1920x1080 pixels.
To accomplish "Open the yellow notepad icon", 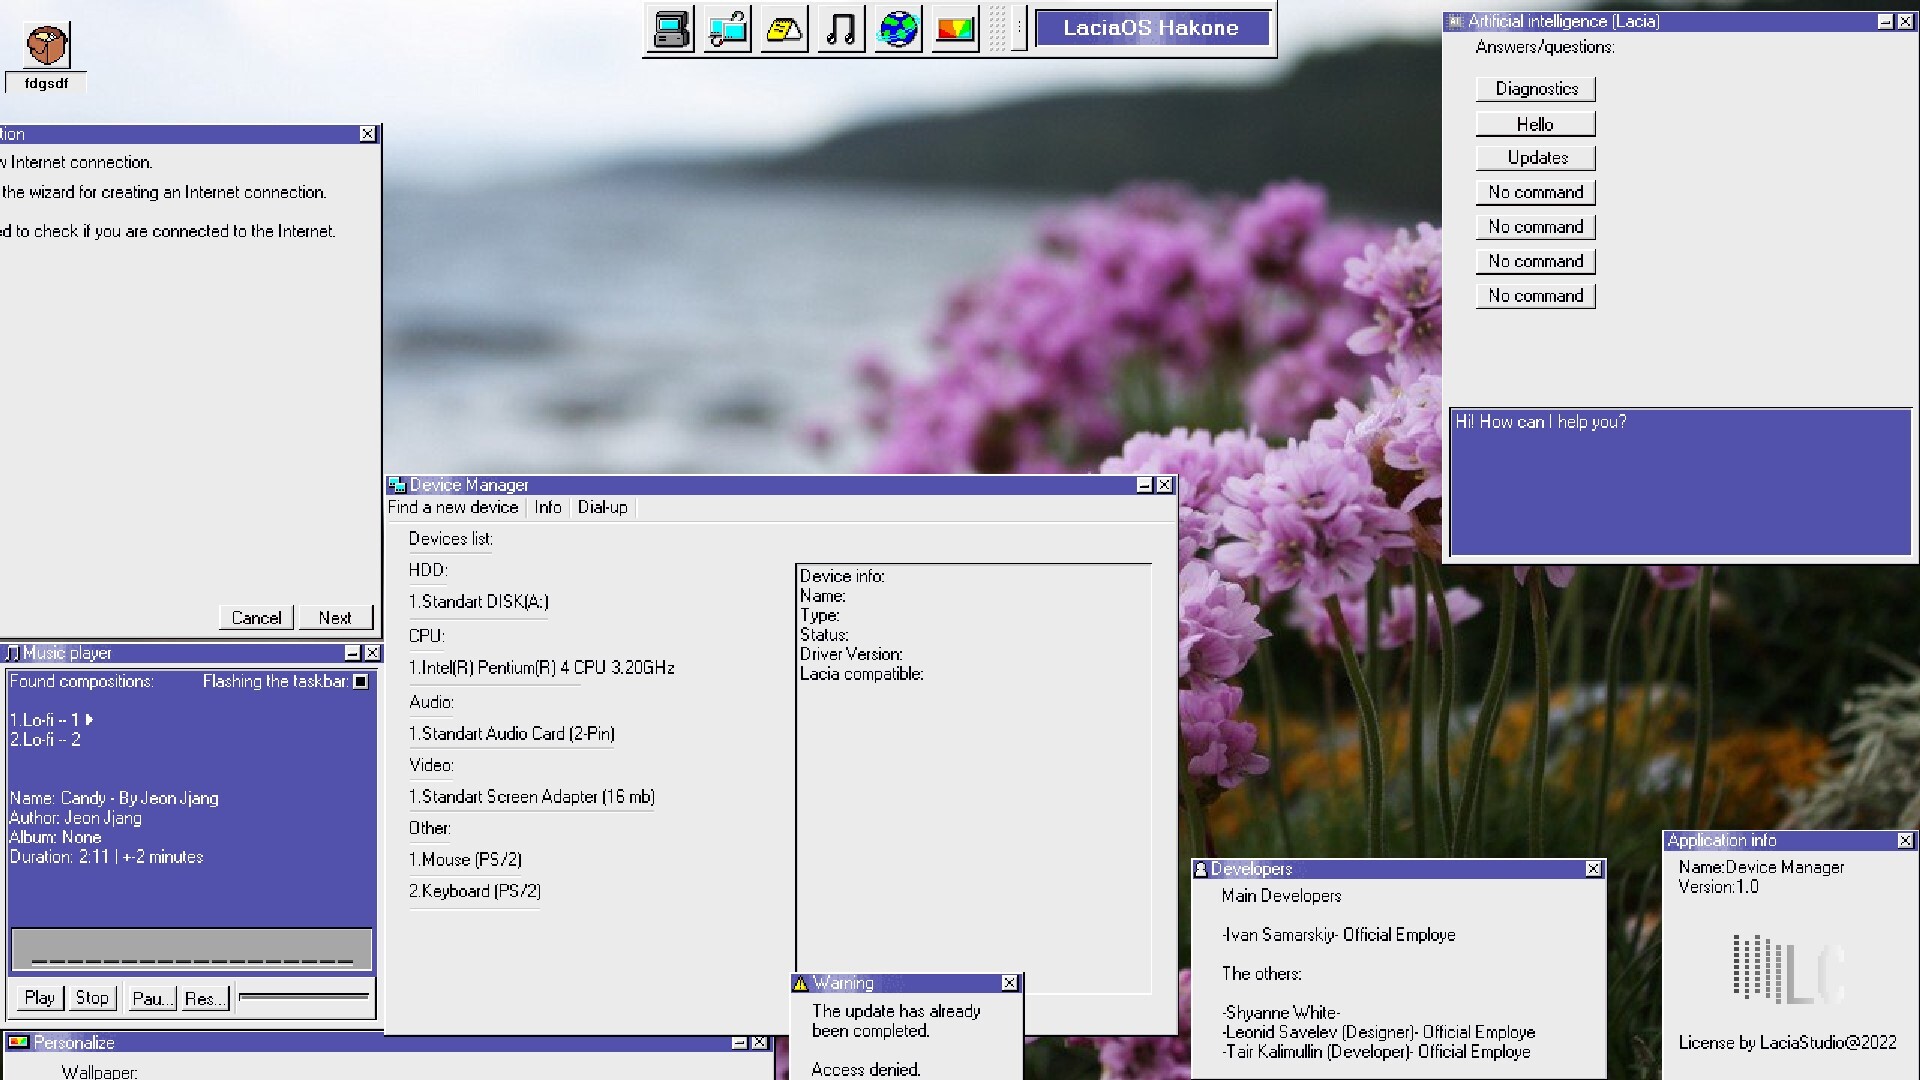I will click(x=784, y=29).
